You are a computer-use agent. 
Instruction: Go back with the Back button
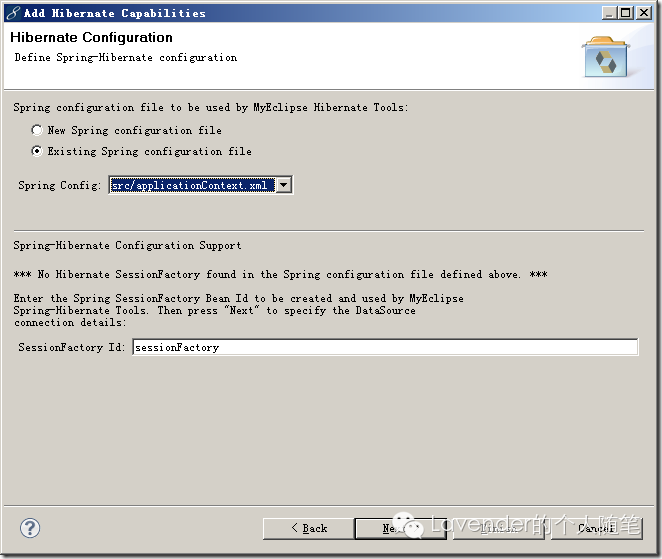click(309, 529)
